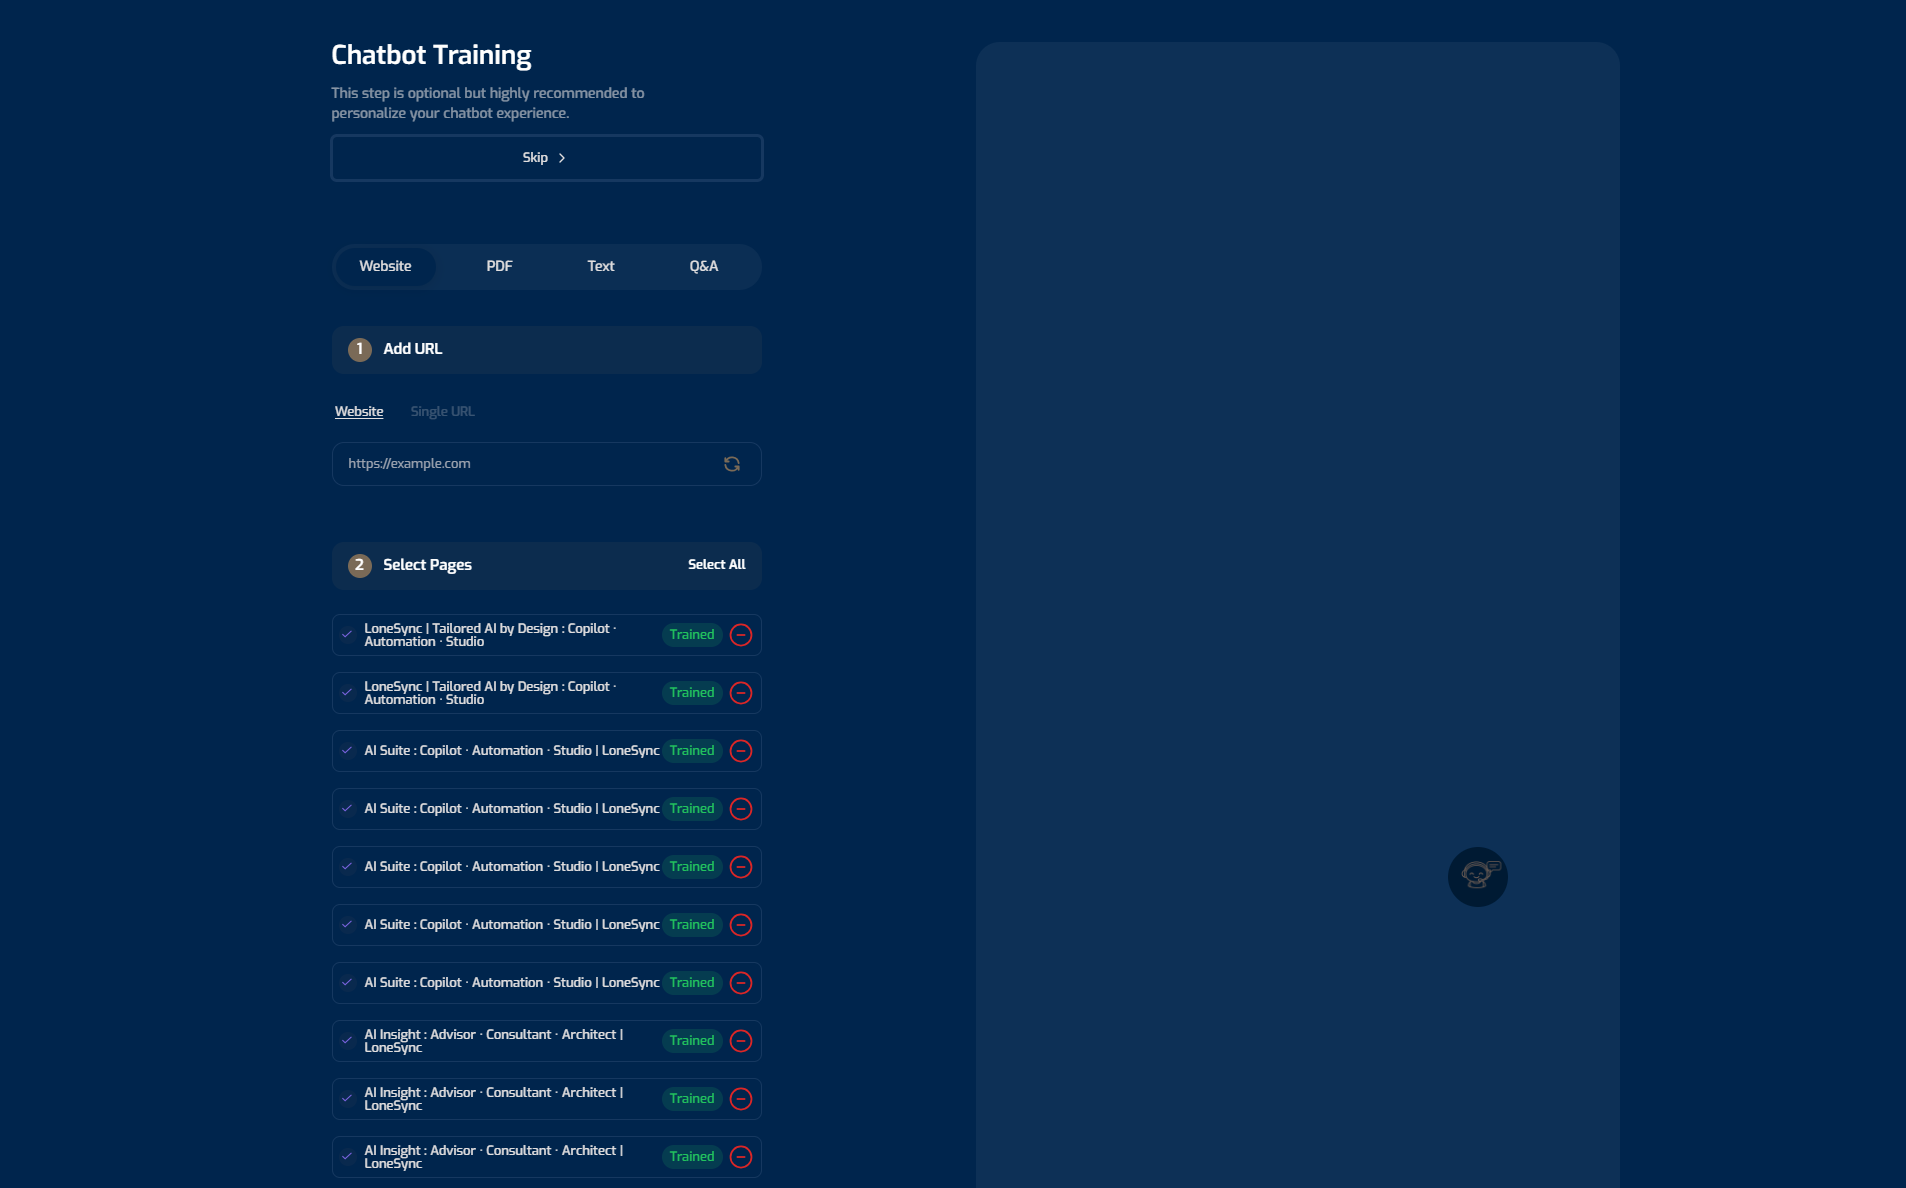Remove the first AI Suite page
The height and width of the screenshot is (1188, 1906).
pos(741,751)
